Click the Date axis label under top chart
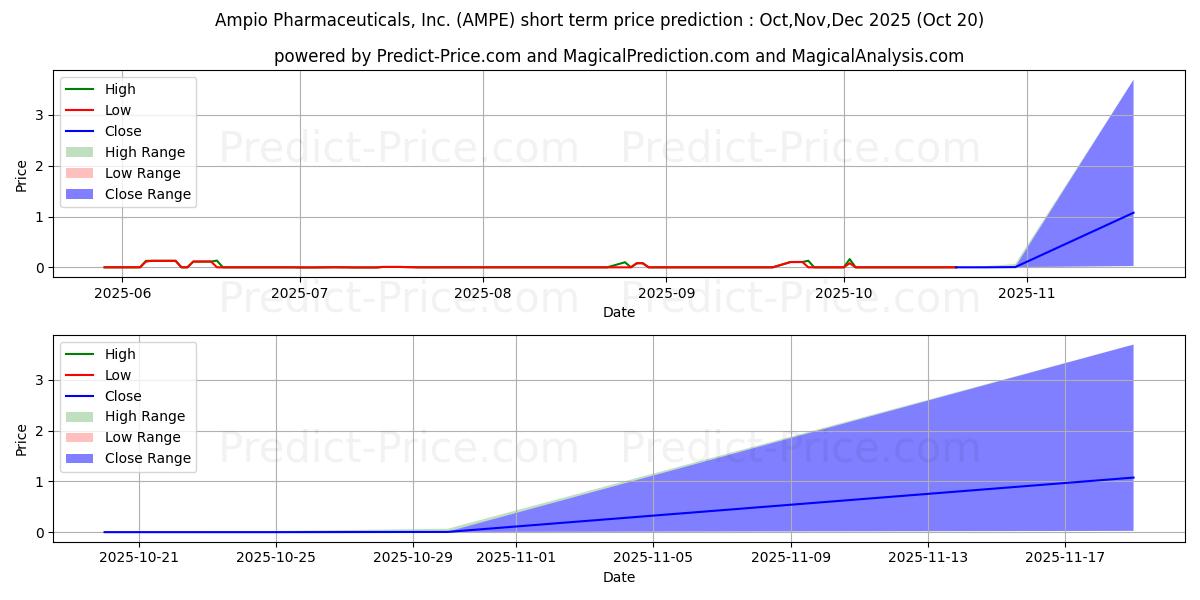 (x=619, y=312)
